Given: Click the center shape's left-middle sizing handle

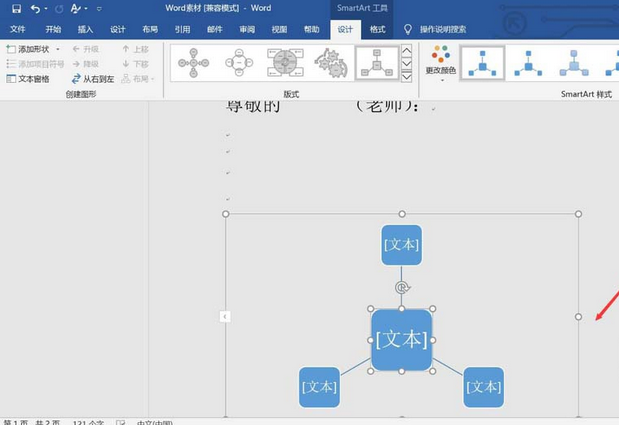Looking at the screenshot, I should click(x=370, y=340).
